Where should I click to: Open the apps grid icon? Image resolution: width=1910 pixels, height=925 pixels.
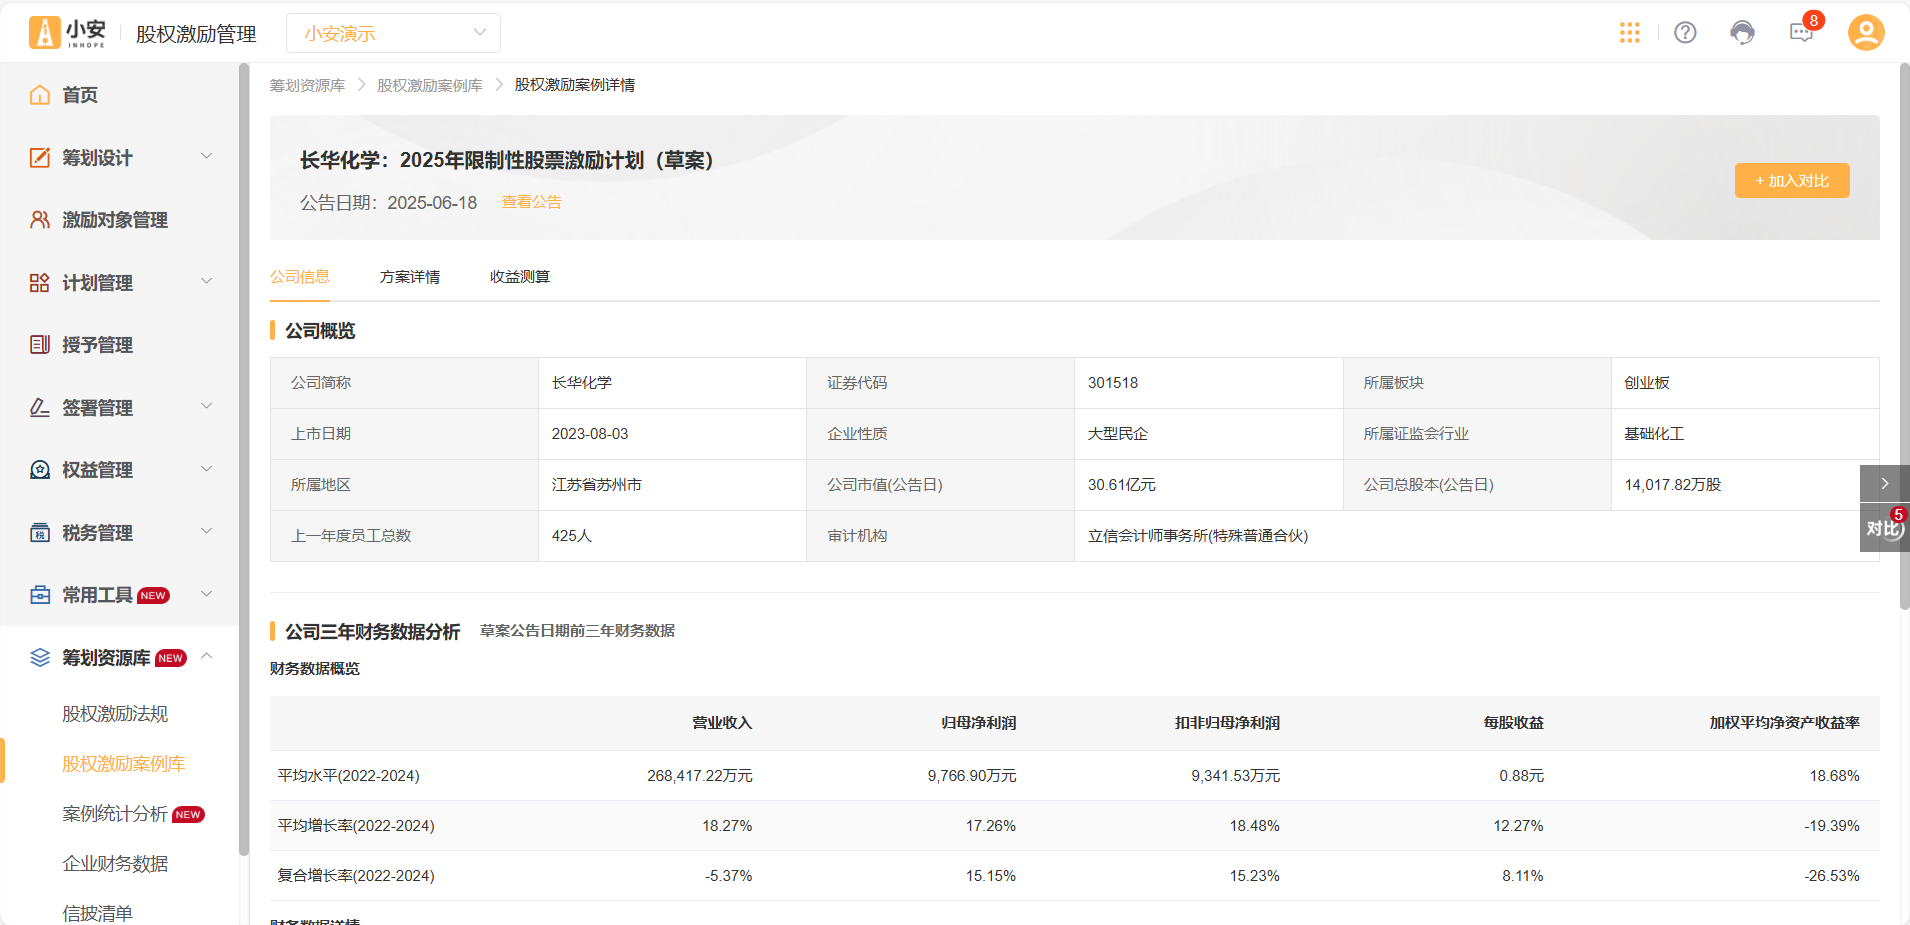pyautogui.click(x=1630, y=33)
